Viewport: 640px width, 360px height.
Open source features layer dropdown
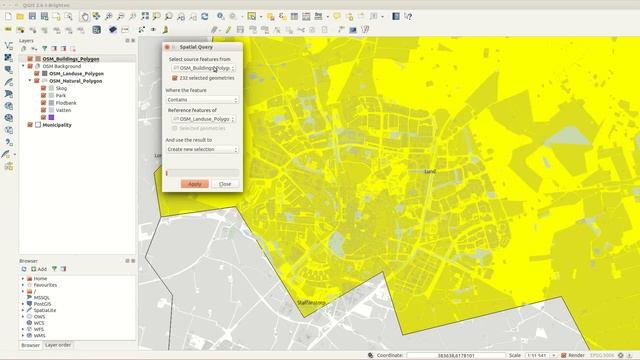(x=203, y=68)
